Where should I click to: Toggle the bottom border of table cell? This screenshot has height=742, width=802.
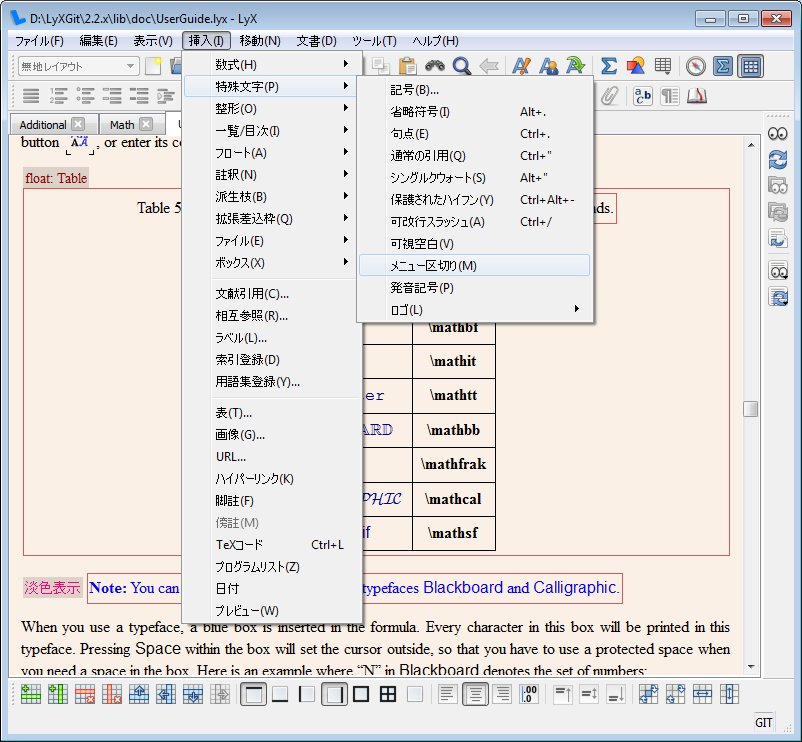[x=280, y=694]
